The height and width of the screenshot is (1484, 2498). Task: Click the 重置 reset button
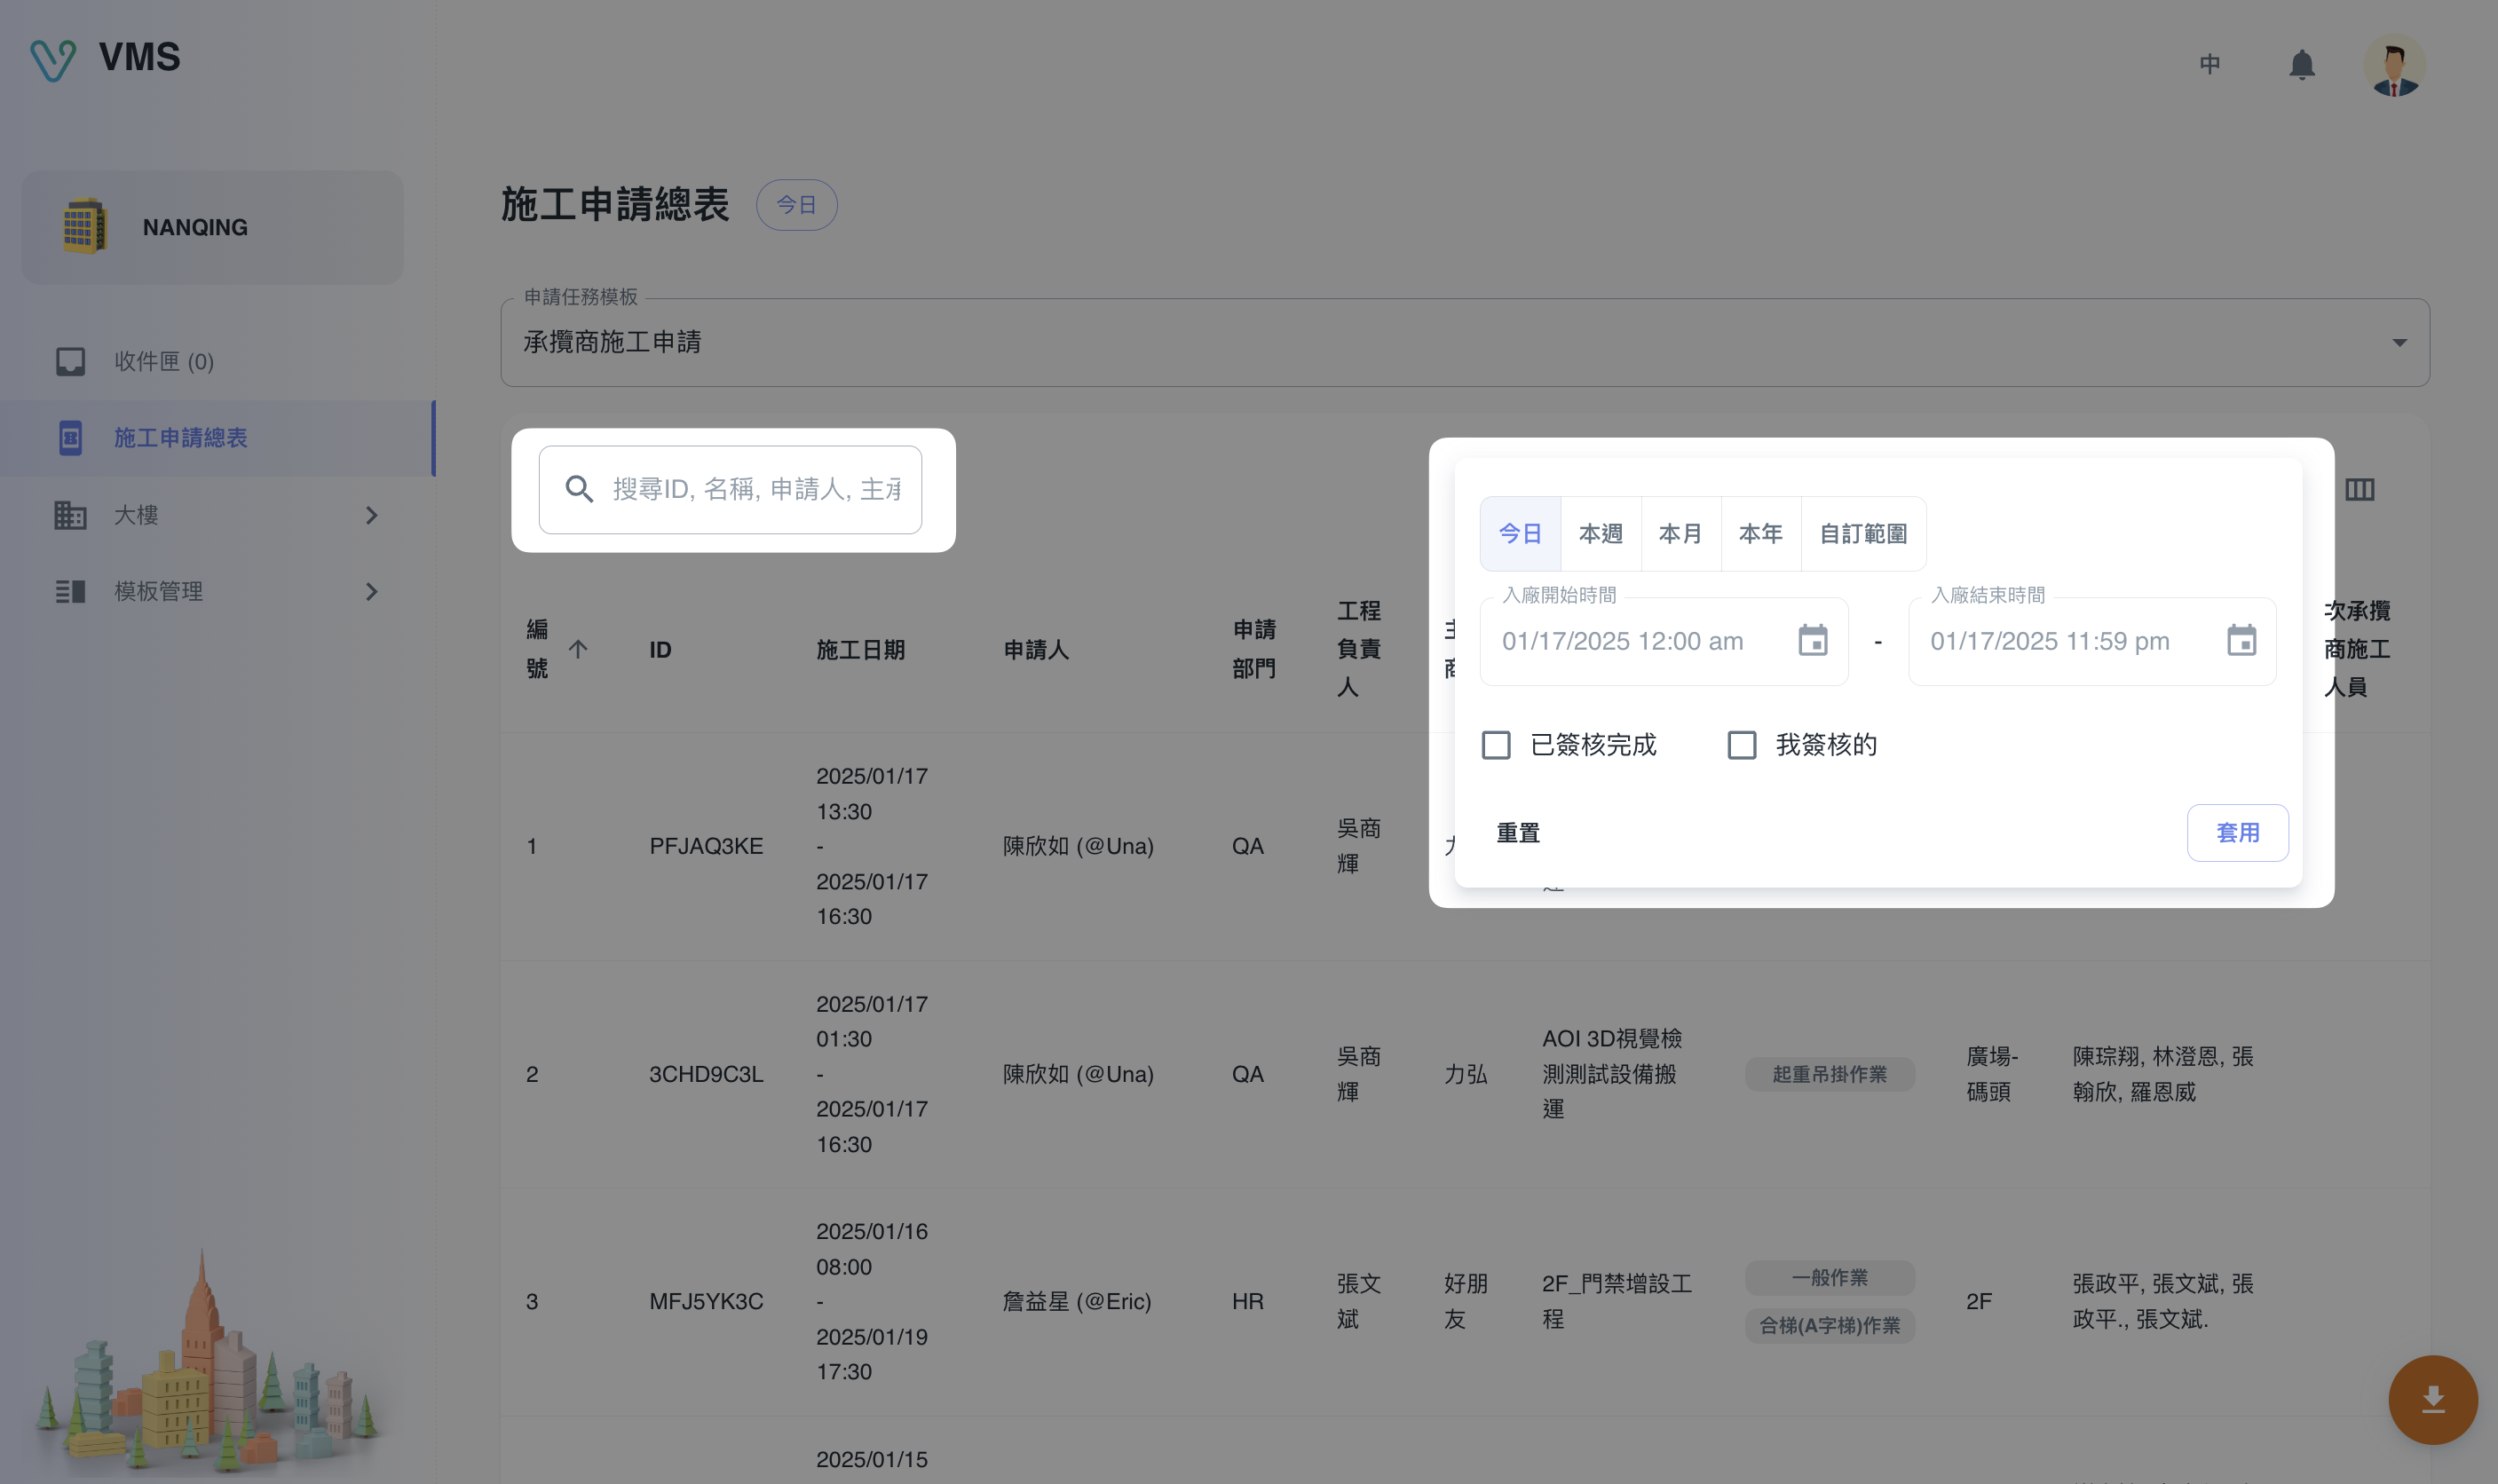1517,832
